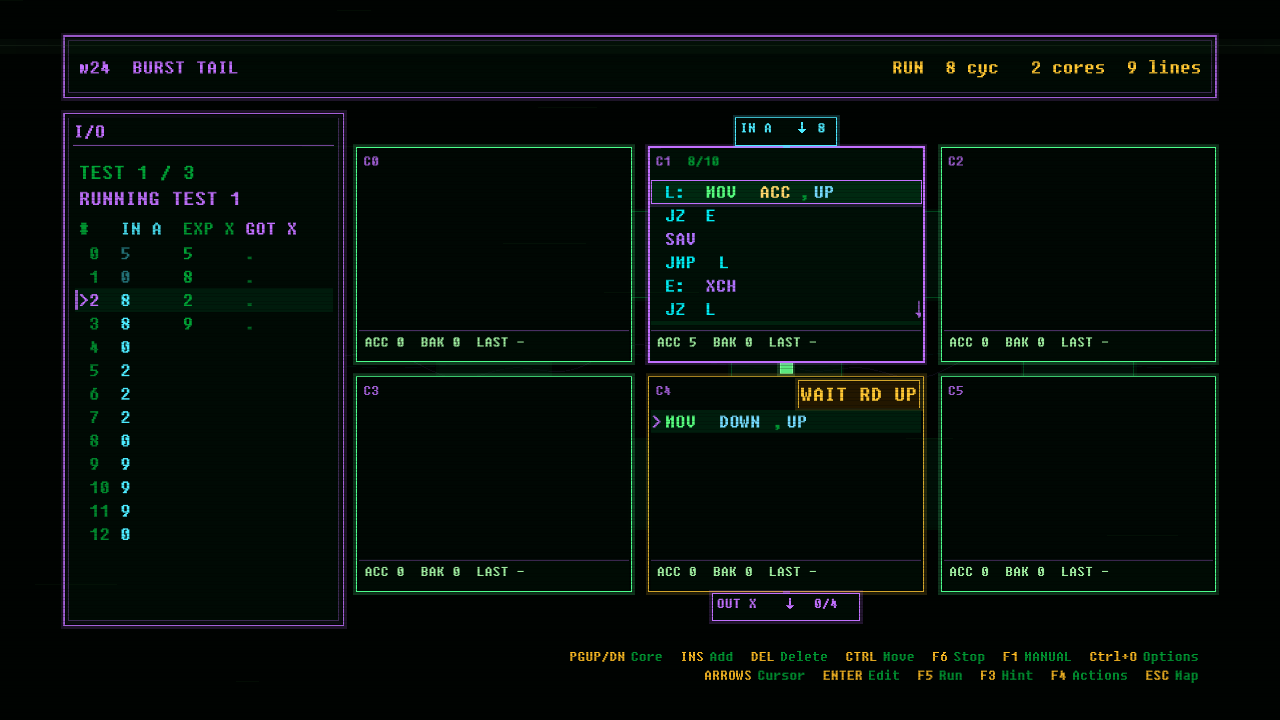The width and height of the screenshot is (1280, 720).
Task: Click the row cursor arrow on I/O row 2
Action: click(82, 300)
